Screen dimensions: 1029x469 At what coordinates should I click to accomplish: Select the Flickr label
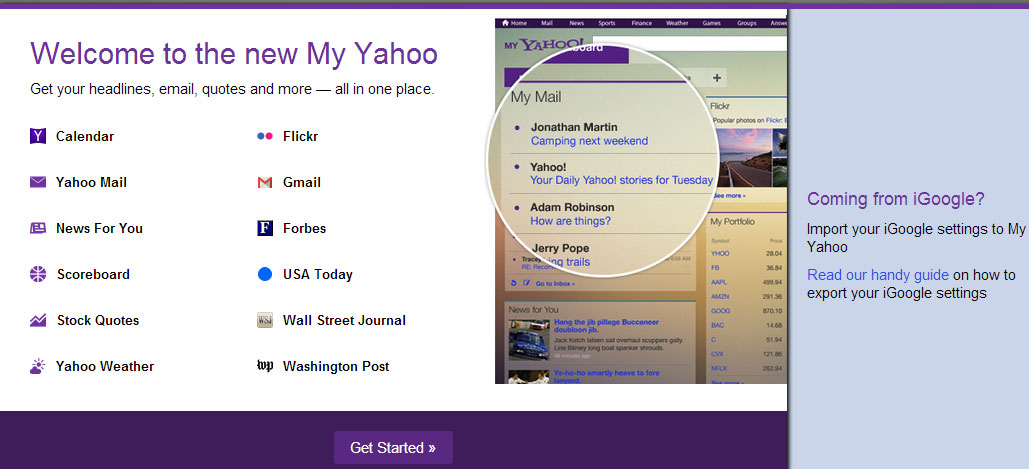pos(301,136)
